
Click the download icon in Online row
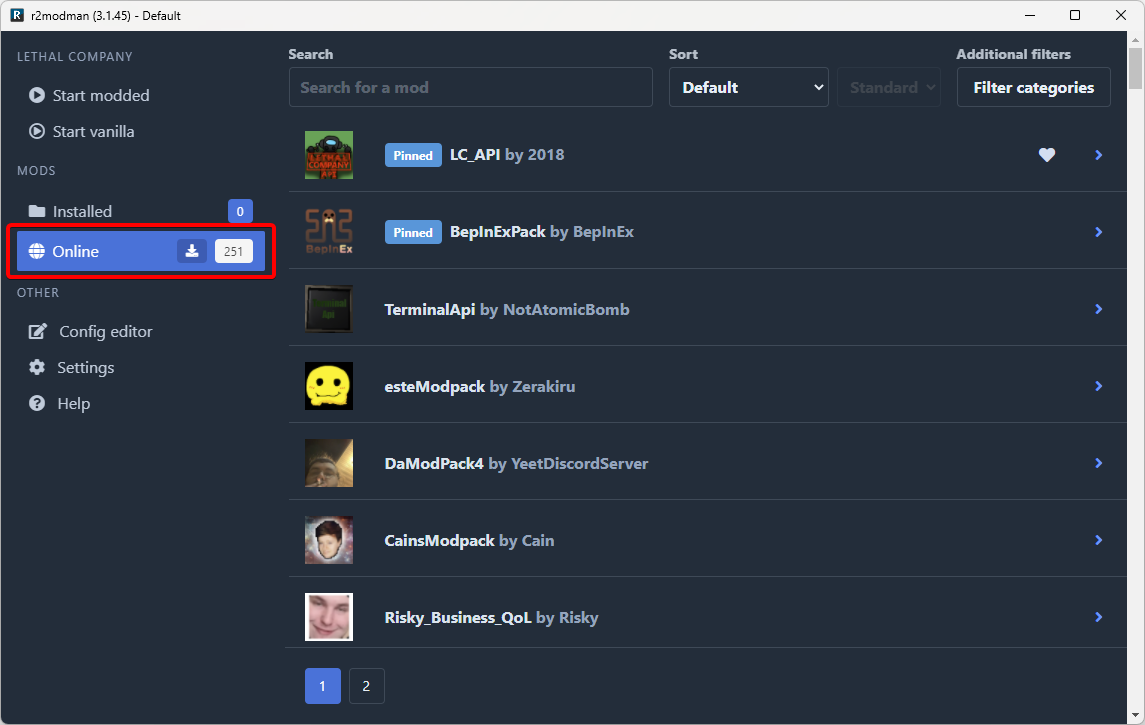click(192, 251)
